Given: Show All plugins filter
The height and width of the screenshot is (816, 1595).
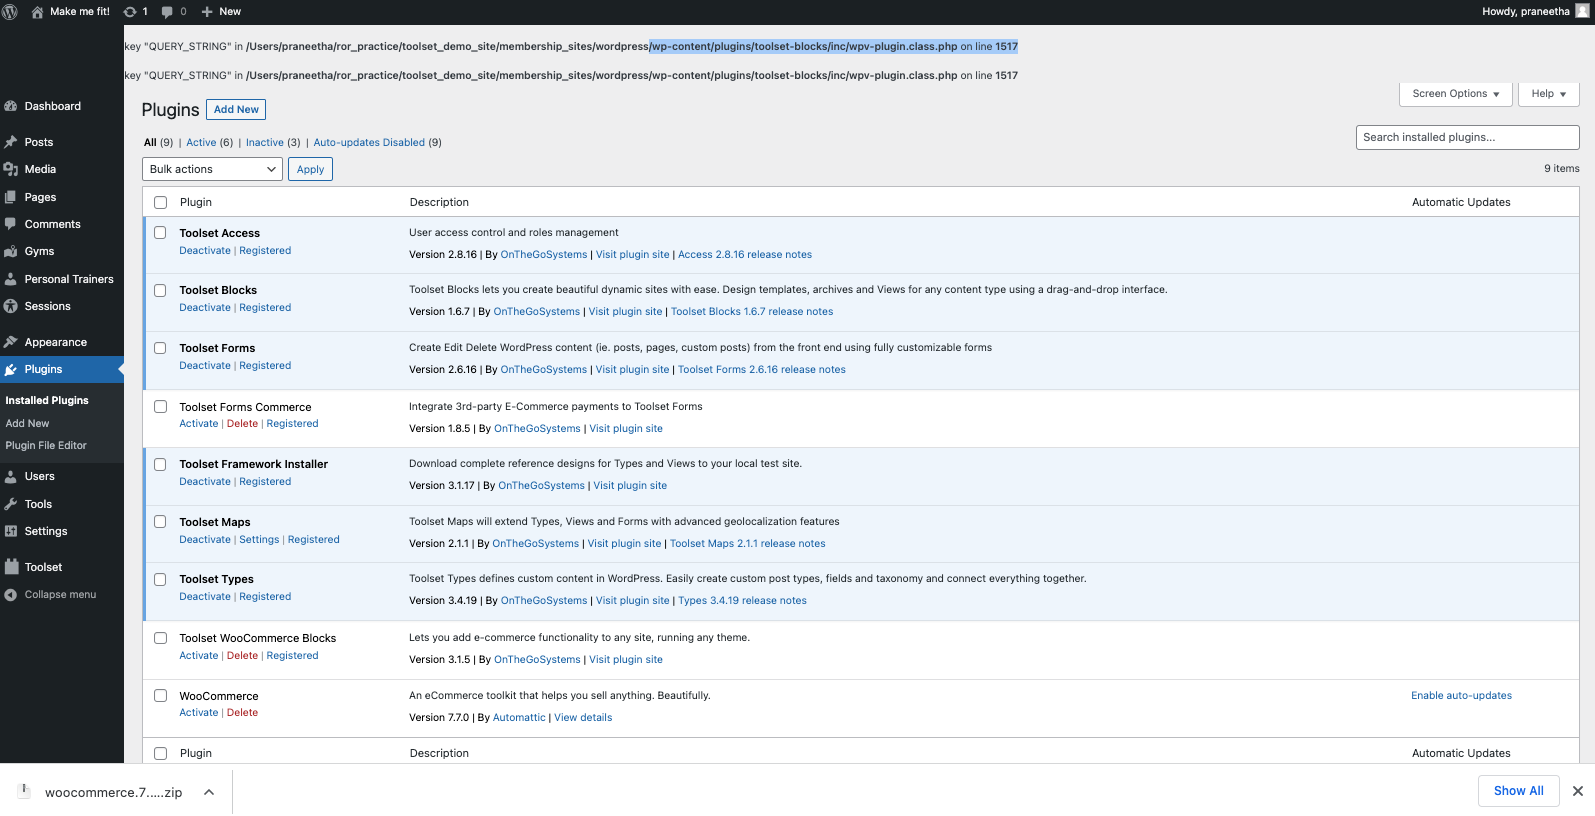Looking at the screenshot, I should (x=150, y=142).
